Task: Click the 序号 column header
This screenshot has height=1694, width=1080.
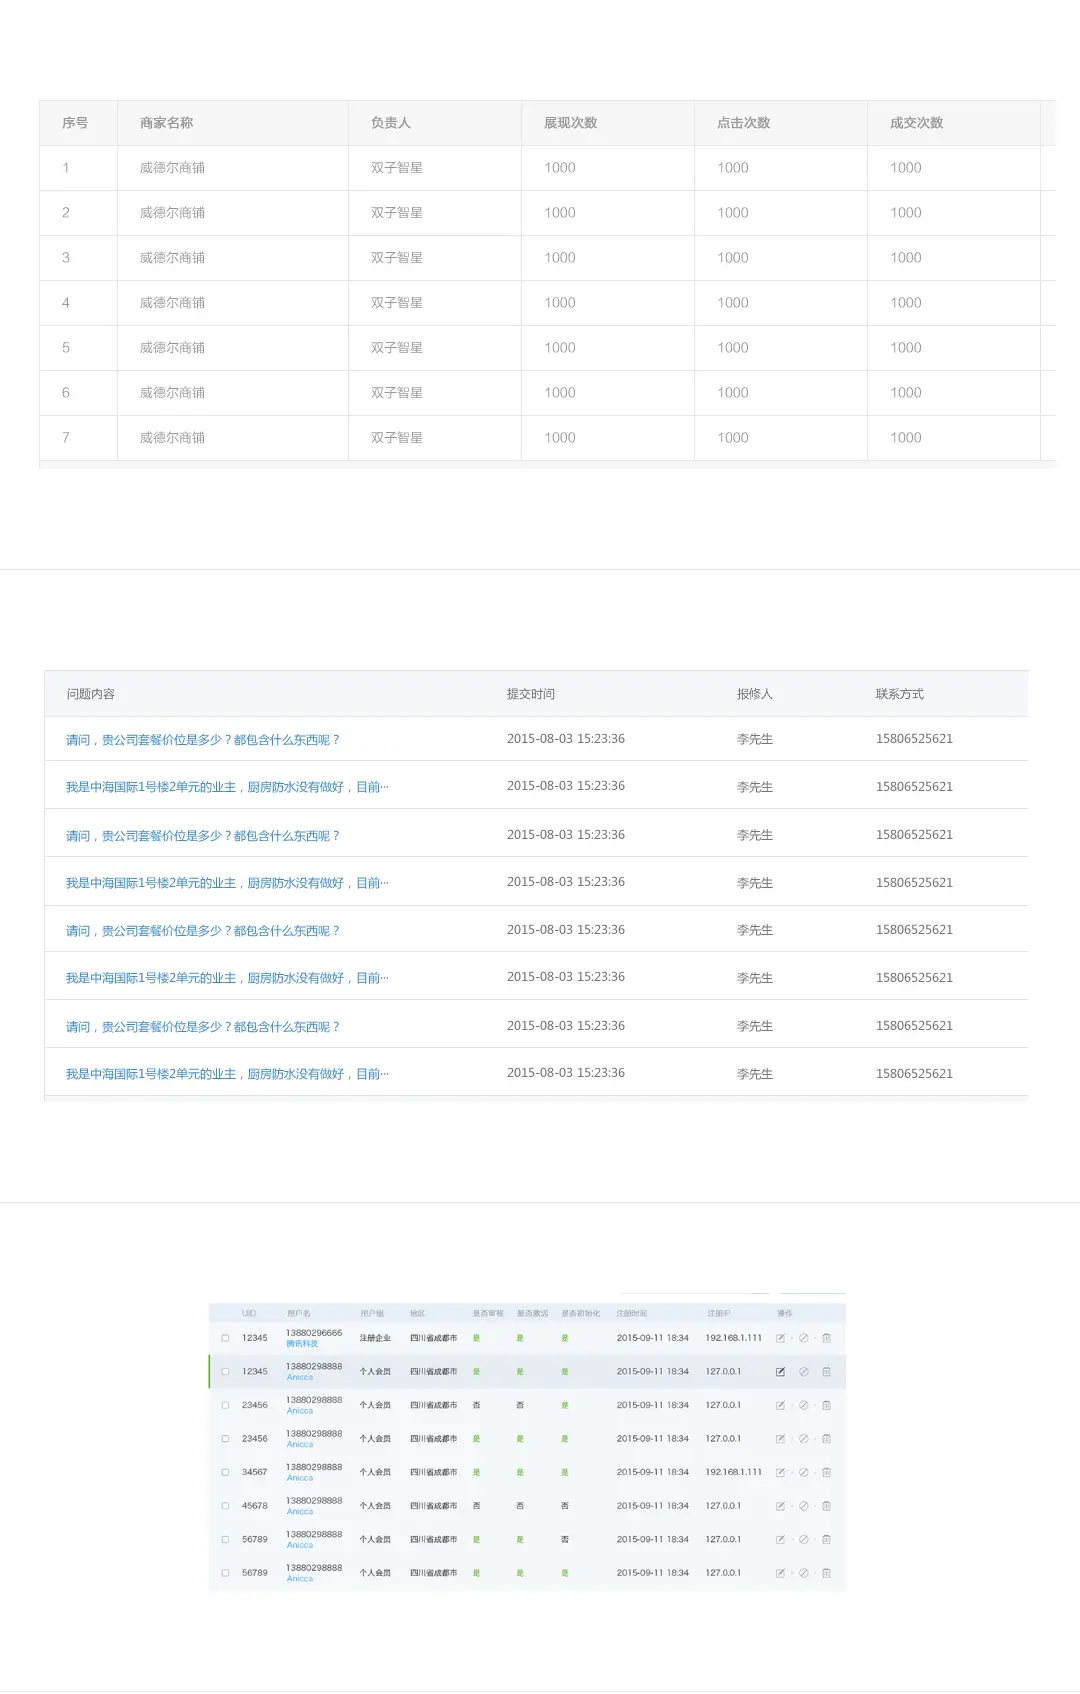Action: (75, 123)
